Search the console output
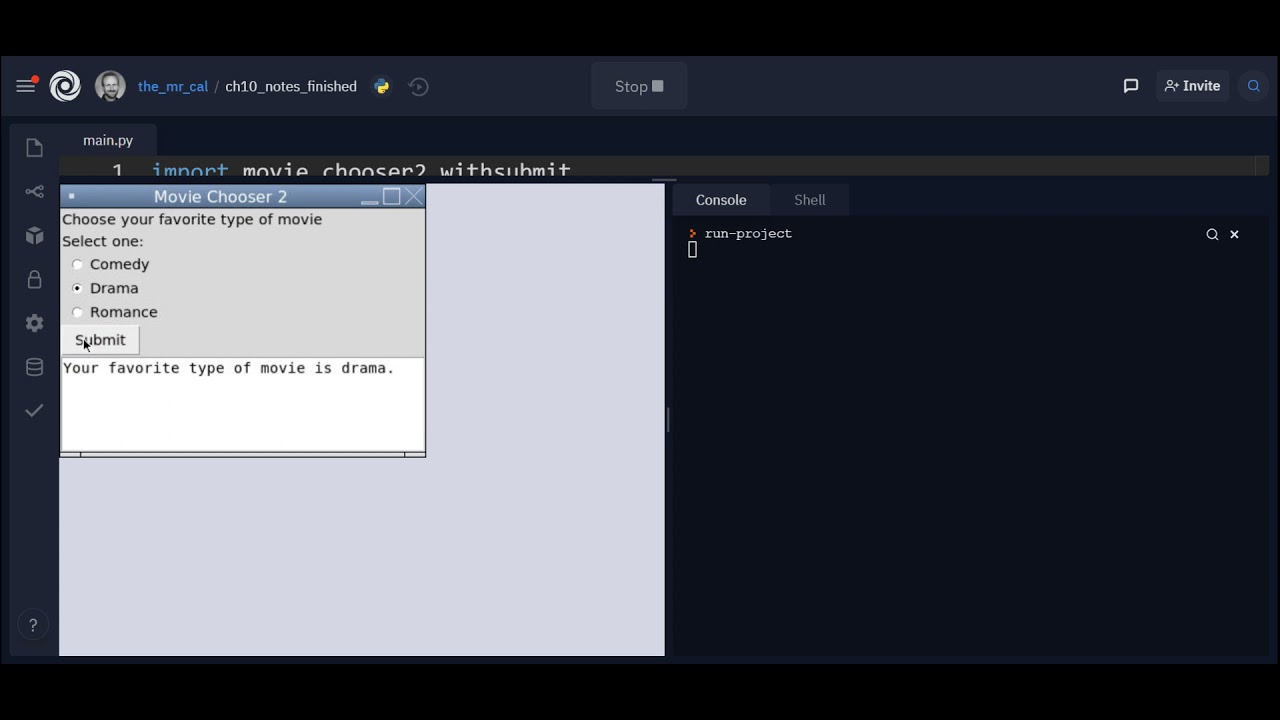1280x720 pixels. [x=1212, y=234]
